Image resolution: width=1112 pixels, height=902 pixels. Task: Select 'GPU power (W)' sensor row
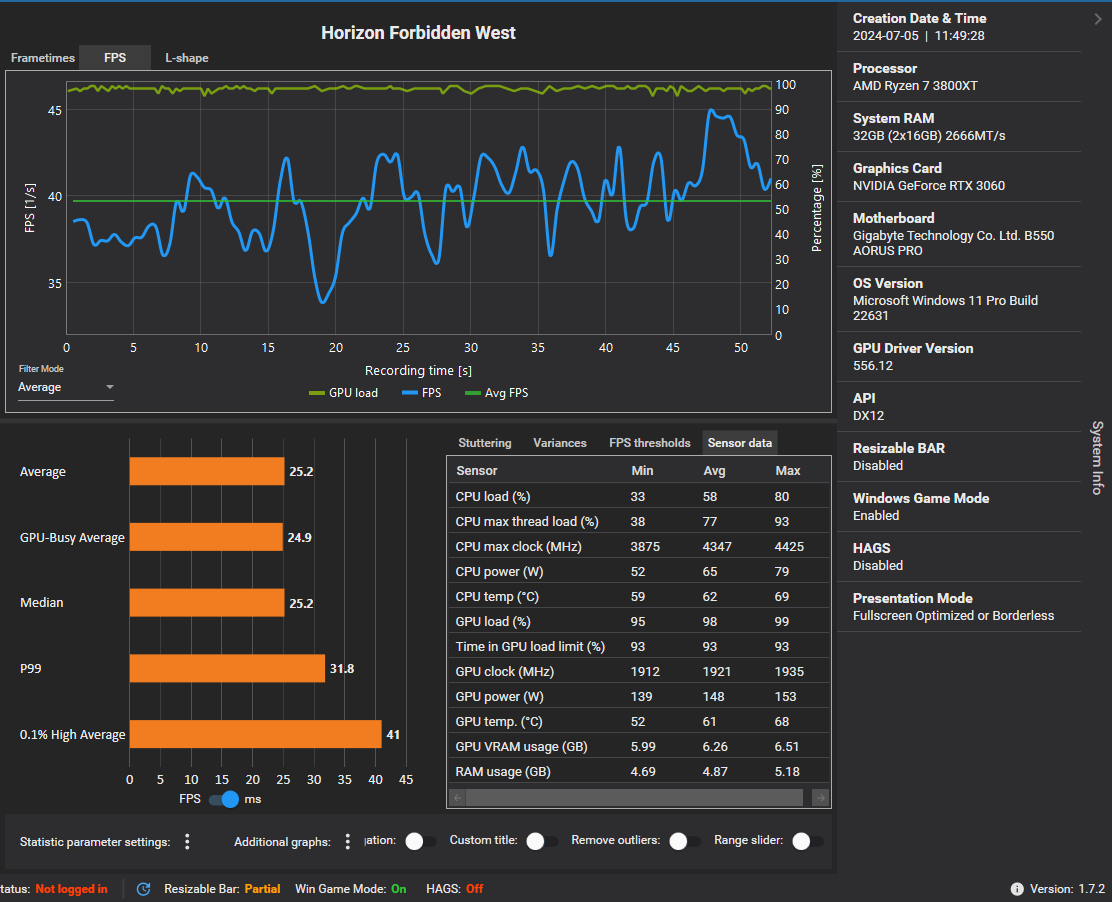638,696
